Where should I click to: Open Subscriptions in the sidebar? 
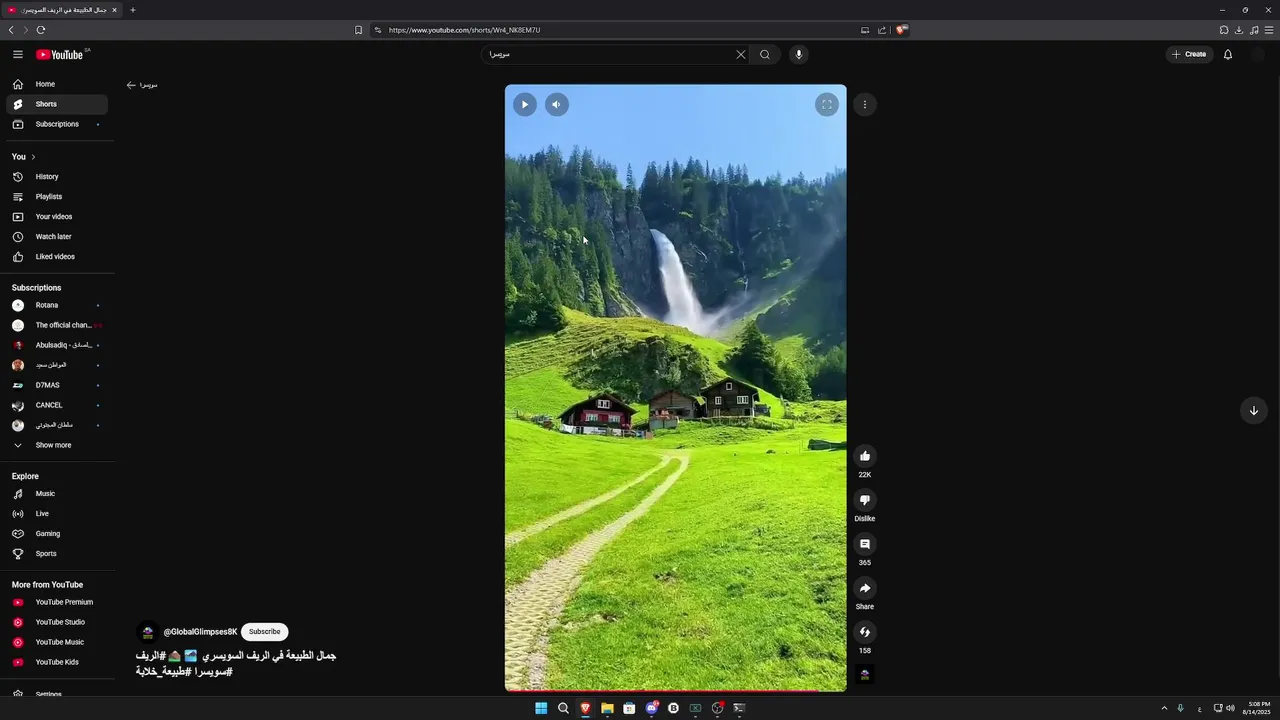[57, 124]
